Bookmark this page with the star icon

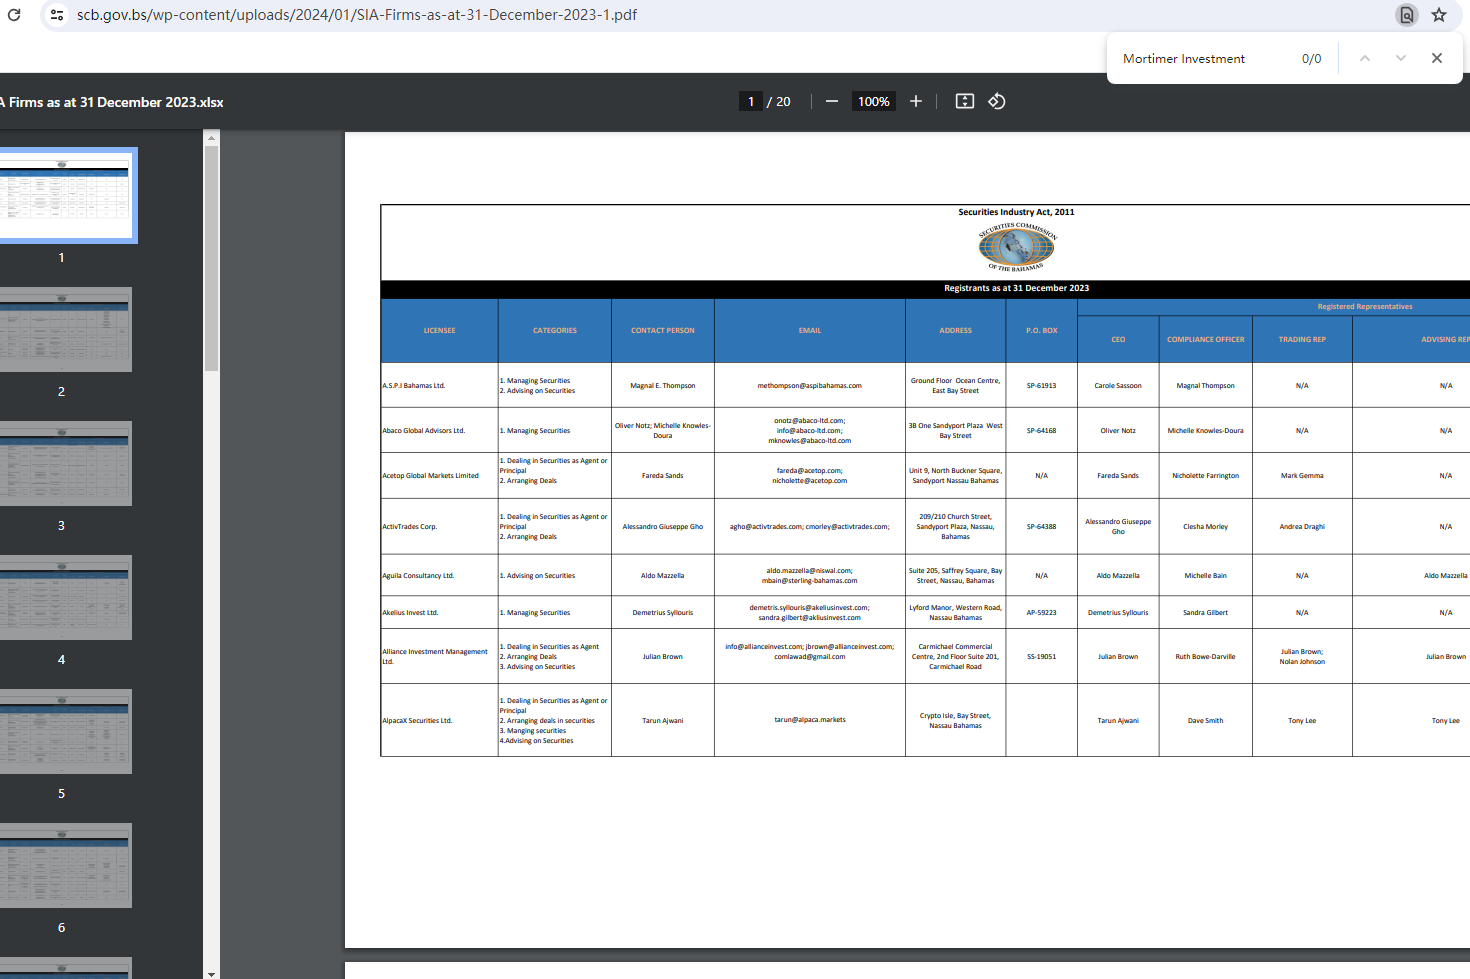pyautogui.click(x=1439, y=15)
